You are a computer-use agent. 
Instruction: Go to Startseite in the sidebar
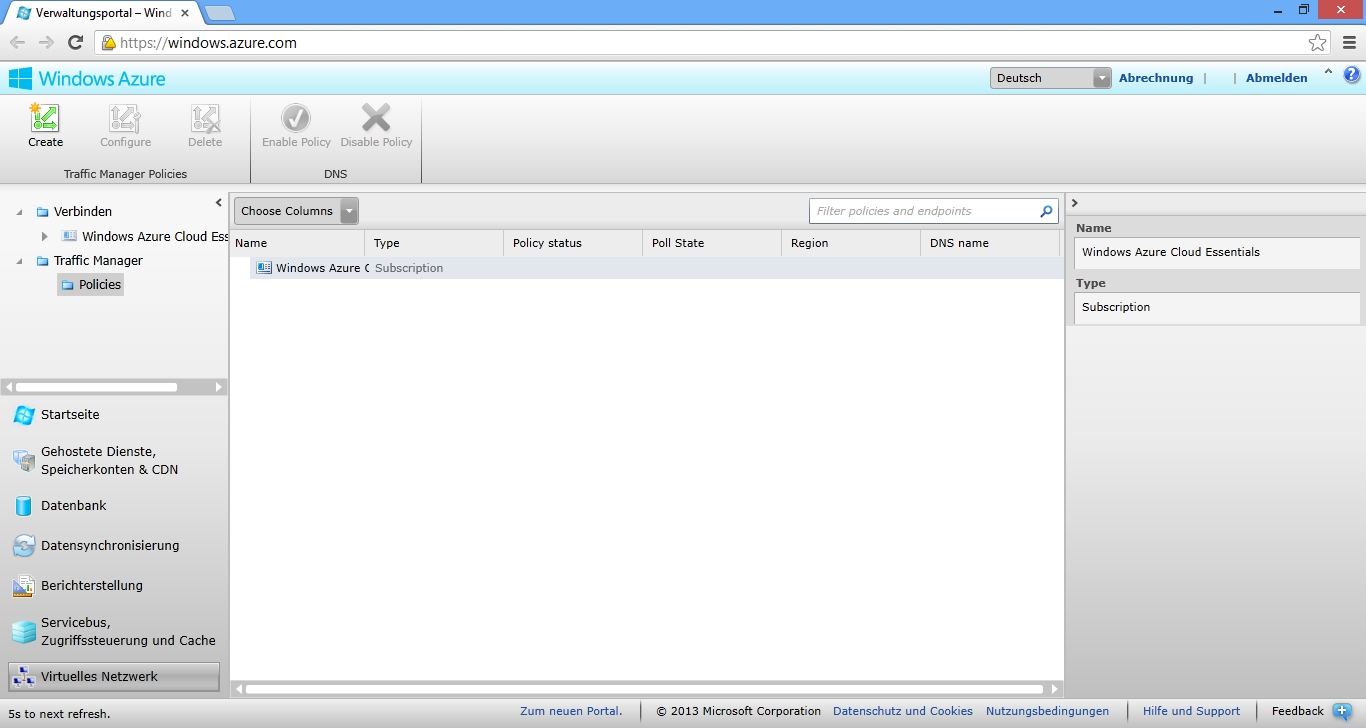[70, 415]
